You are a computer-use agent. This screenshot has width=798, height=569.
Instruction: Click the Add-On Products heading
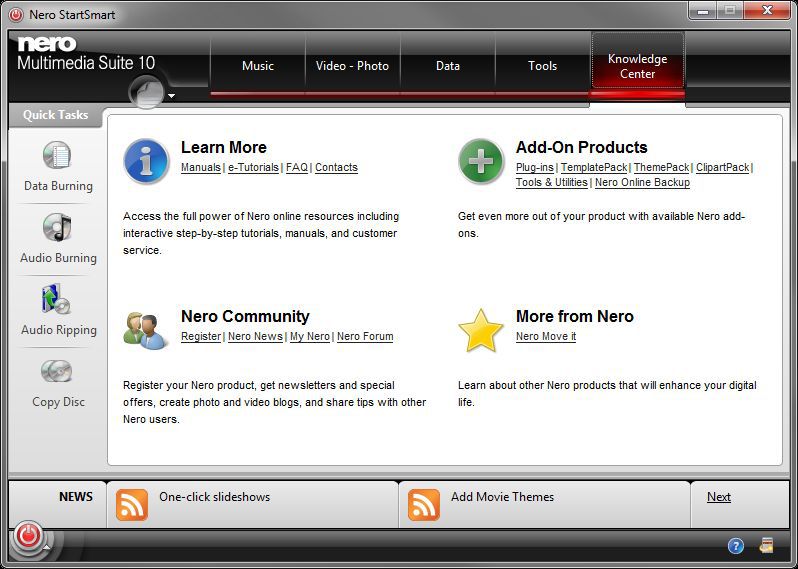pos(582,147)
